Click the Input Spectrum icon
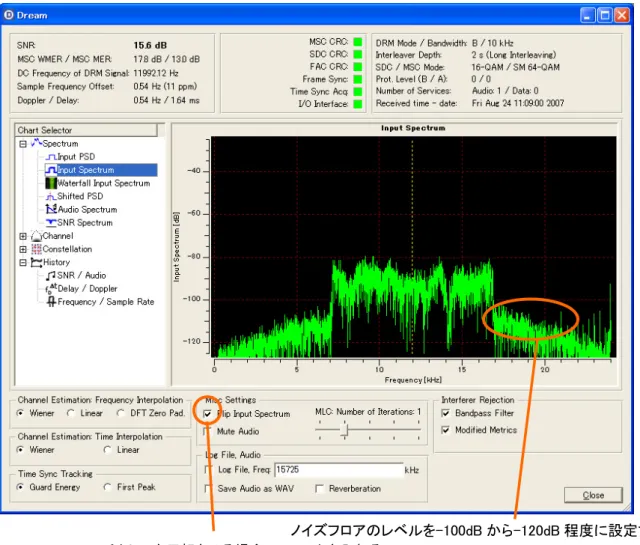This screenshot has width=640, height=545. tap(51, 170)
